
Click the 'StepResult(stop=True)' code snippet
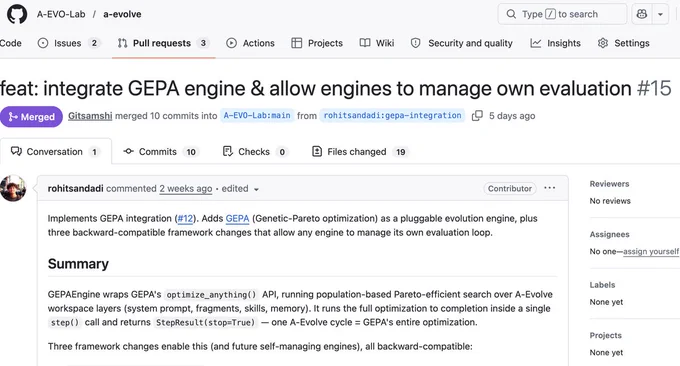[206, 322]
